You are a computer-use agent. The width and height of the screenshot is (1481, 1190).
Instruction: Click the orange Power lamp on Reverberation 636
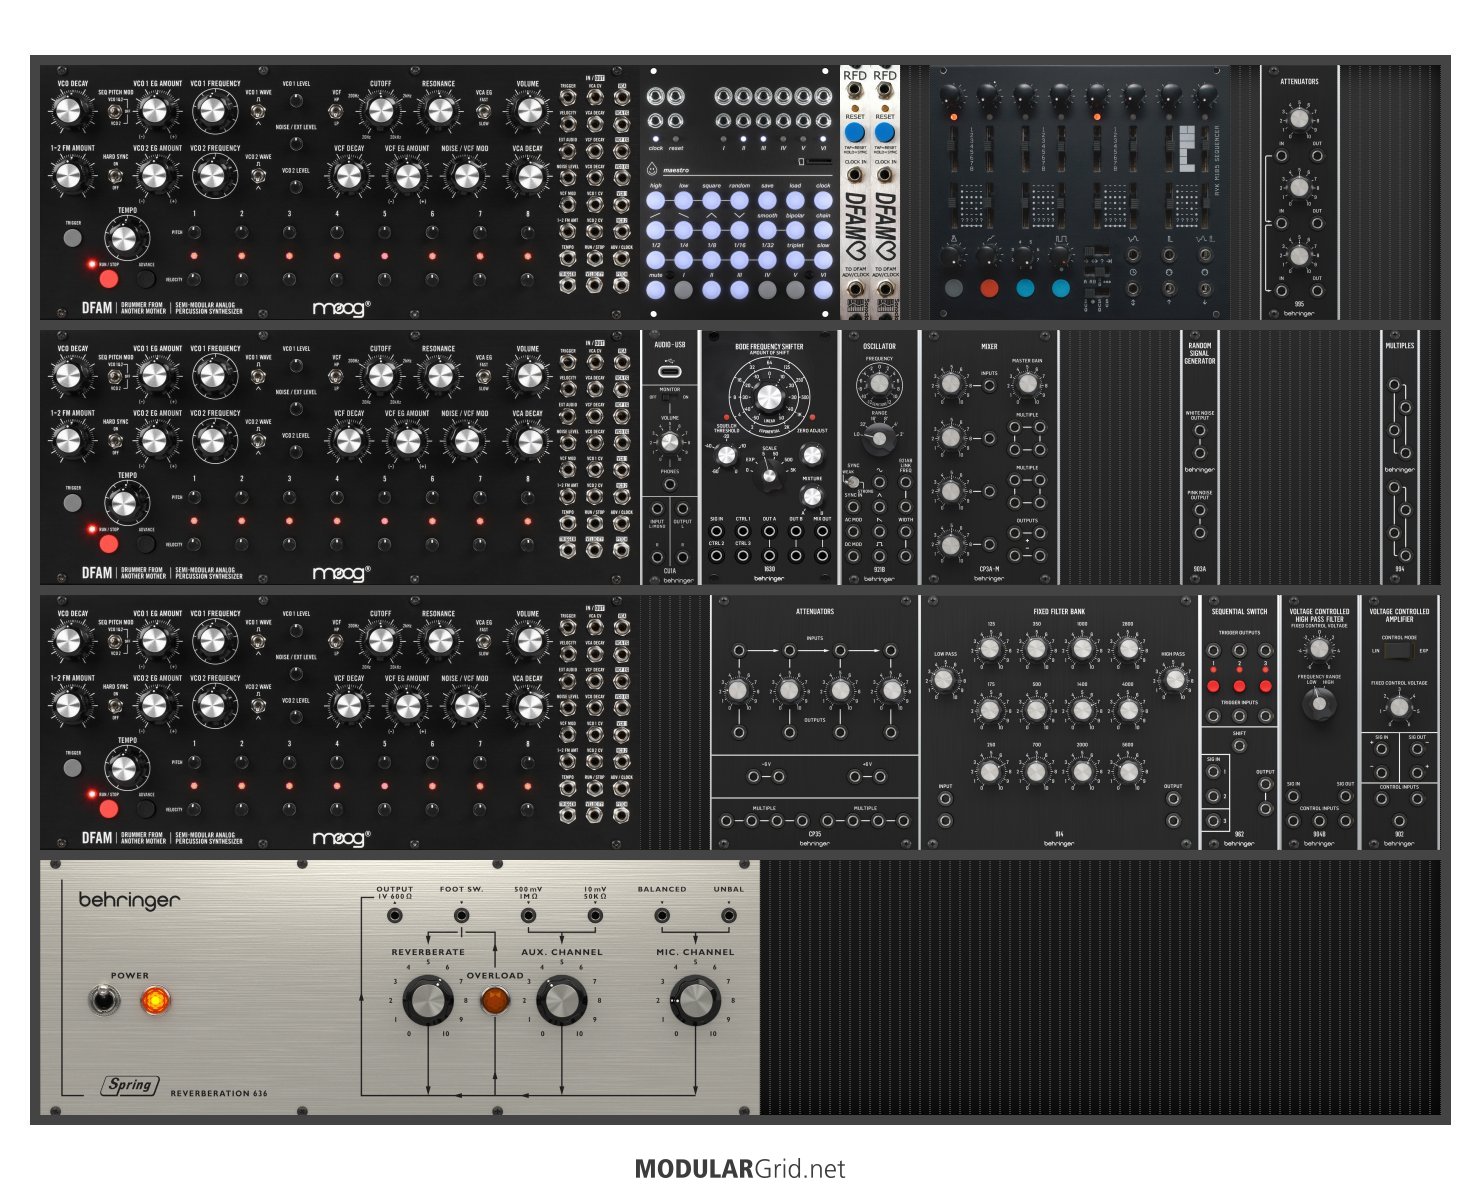(x=155, y=1000)
